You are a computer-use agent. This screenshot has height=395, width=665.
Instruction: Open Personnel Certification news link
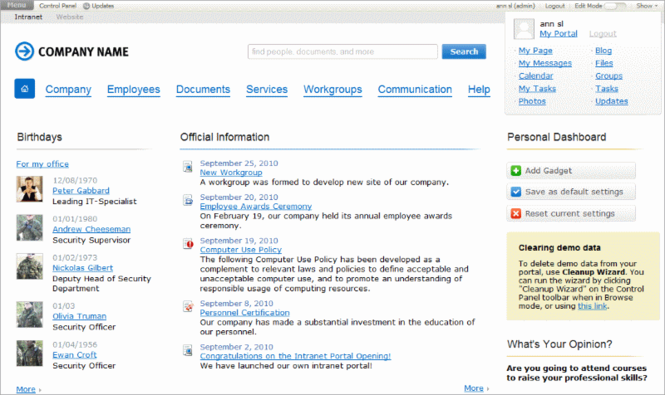coord(245,313)
